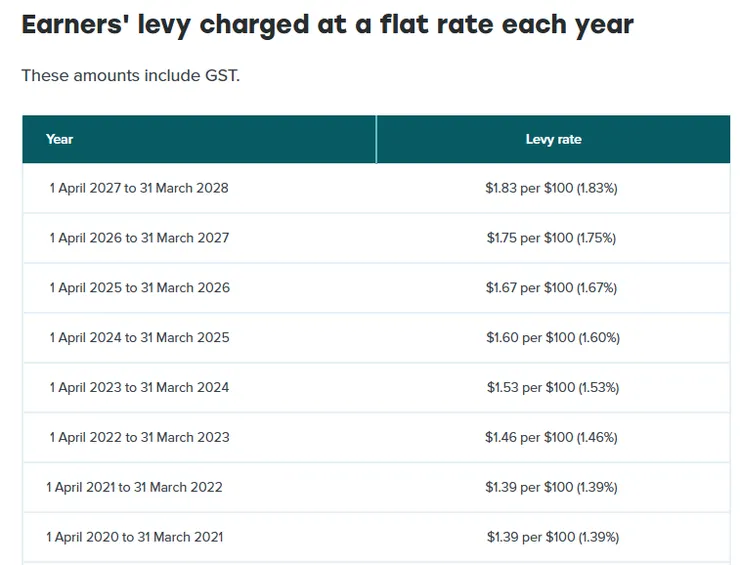Viewport: 740px width, 565px height.
Task: Click the 1 April 2020 to 31 March 2021 cell
Action: (x=134, y=537)
